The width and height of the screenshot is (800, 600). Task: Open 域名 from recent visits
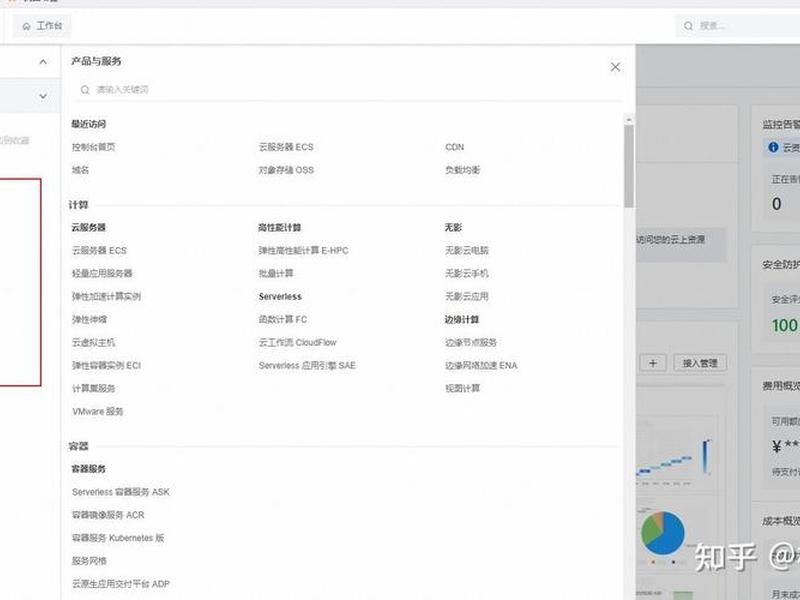(x=80, y=170)
